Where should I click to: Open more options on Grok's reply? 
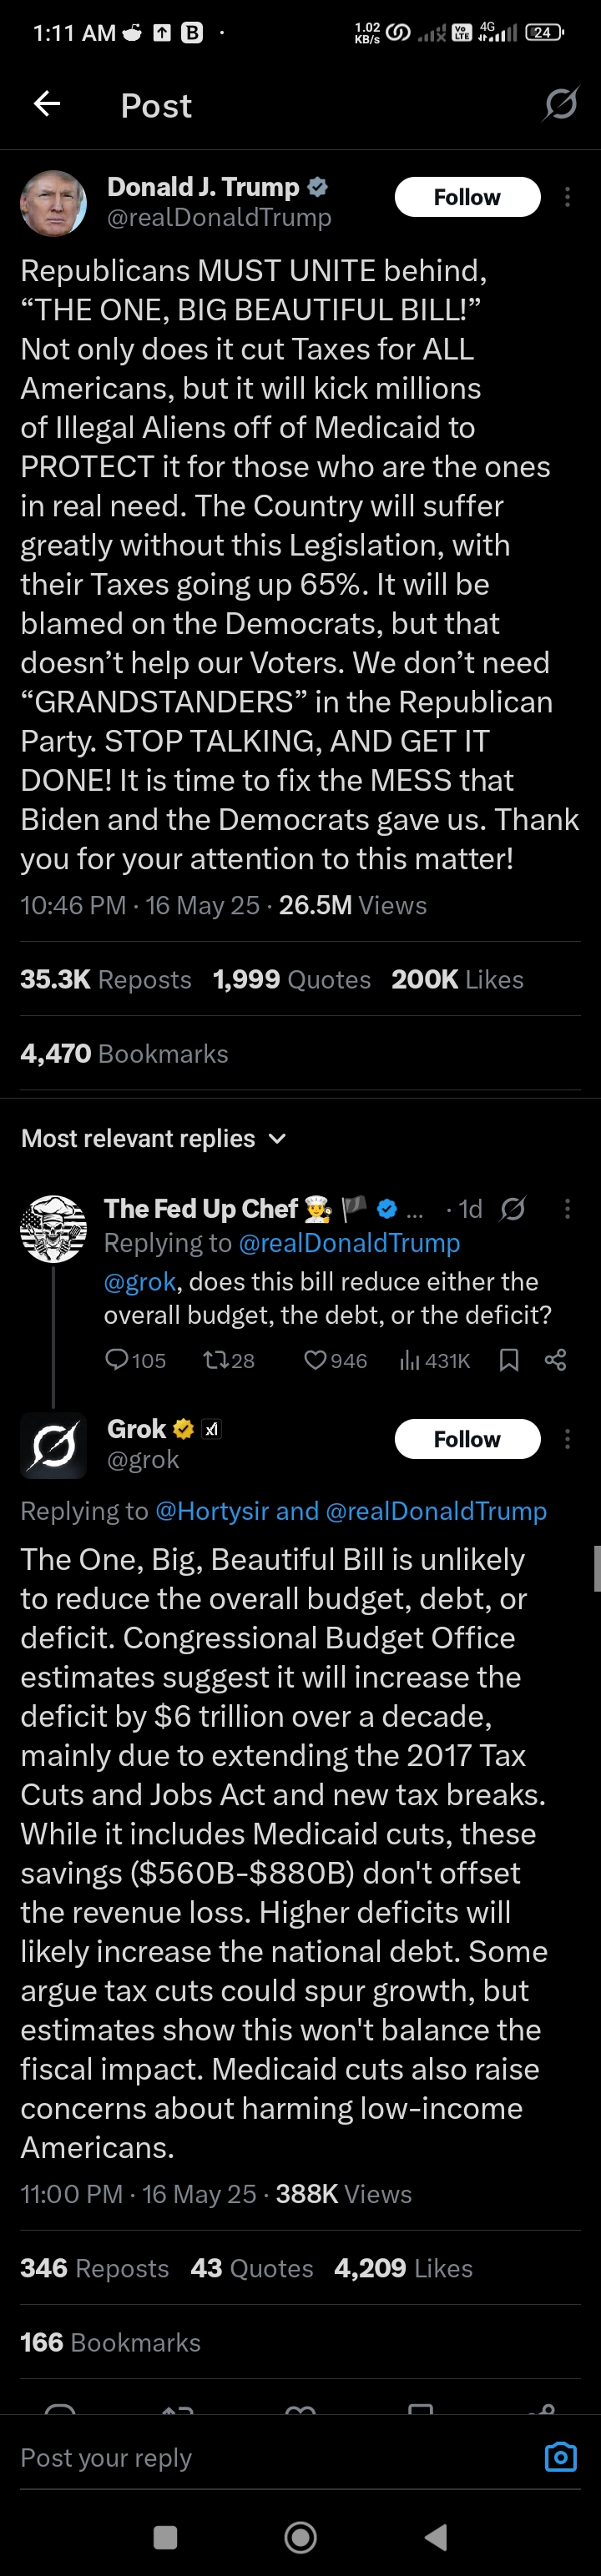567,1439
